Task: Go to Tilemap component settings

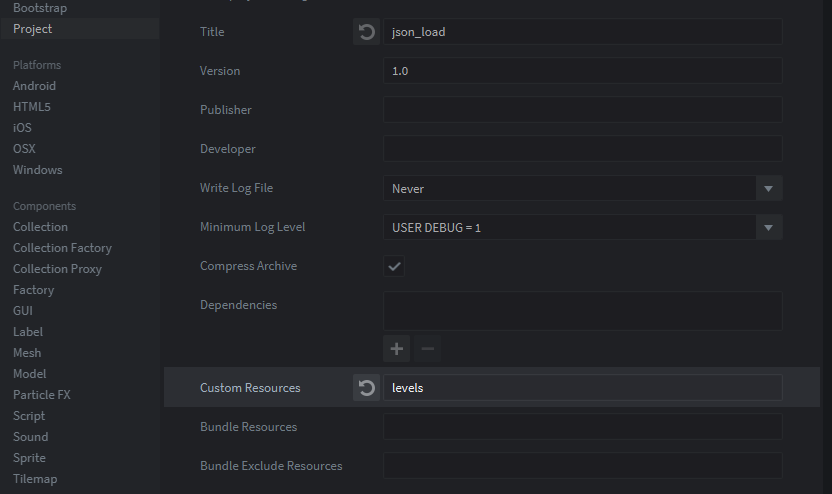Action: (x=35, y=479)
